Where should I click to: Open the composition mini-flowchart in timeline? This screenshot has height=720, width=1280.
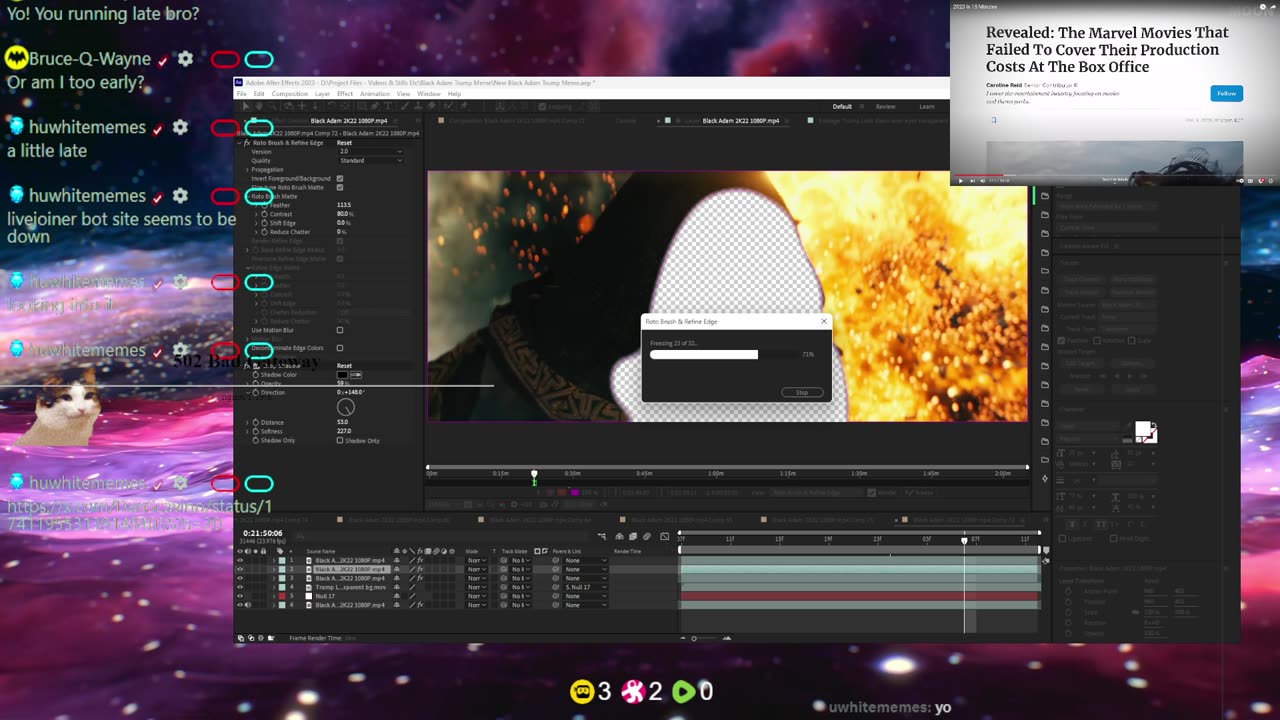point(602,536)
